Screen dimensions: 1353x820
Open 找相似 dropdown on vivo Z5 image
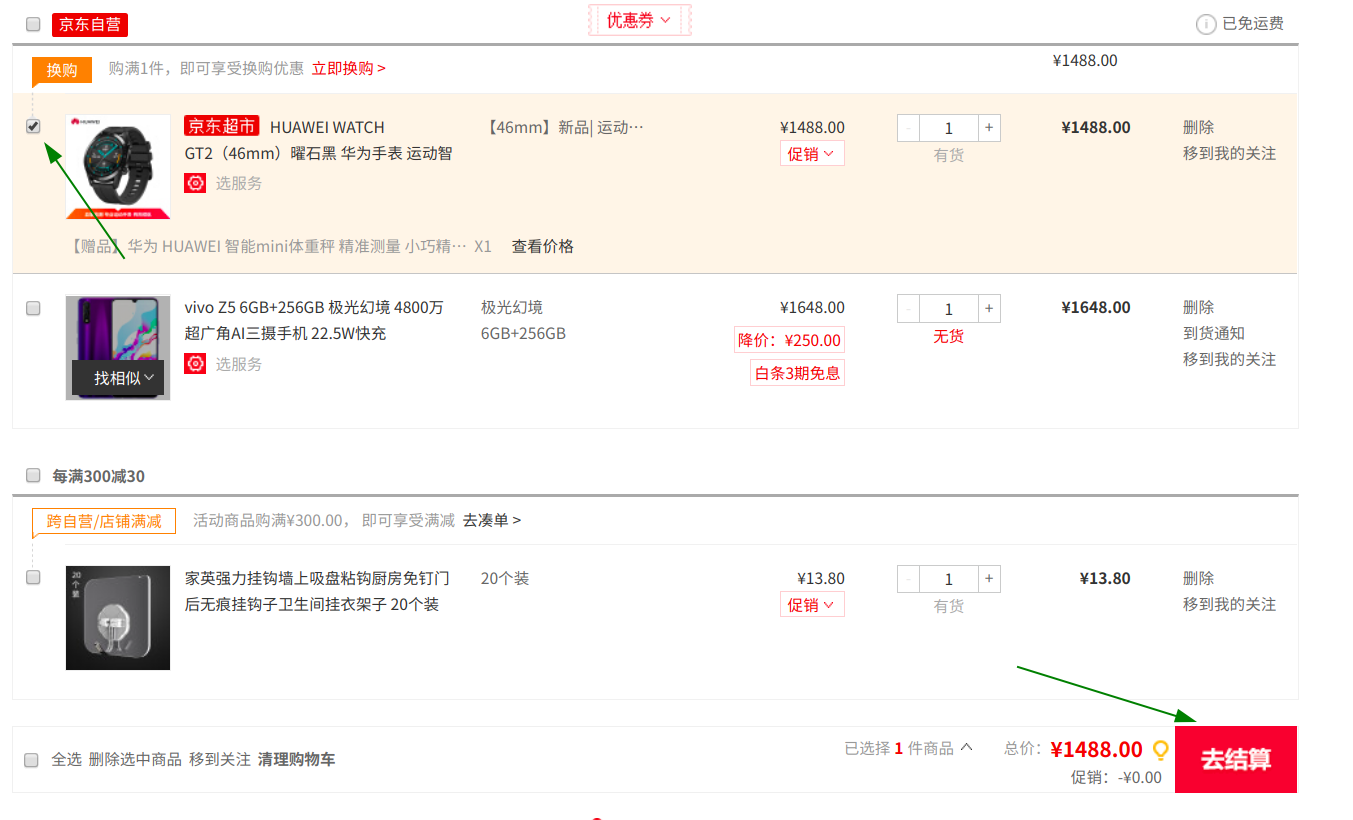(118, 378)
